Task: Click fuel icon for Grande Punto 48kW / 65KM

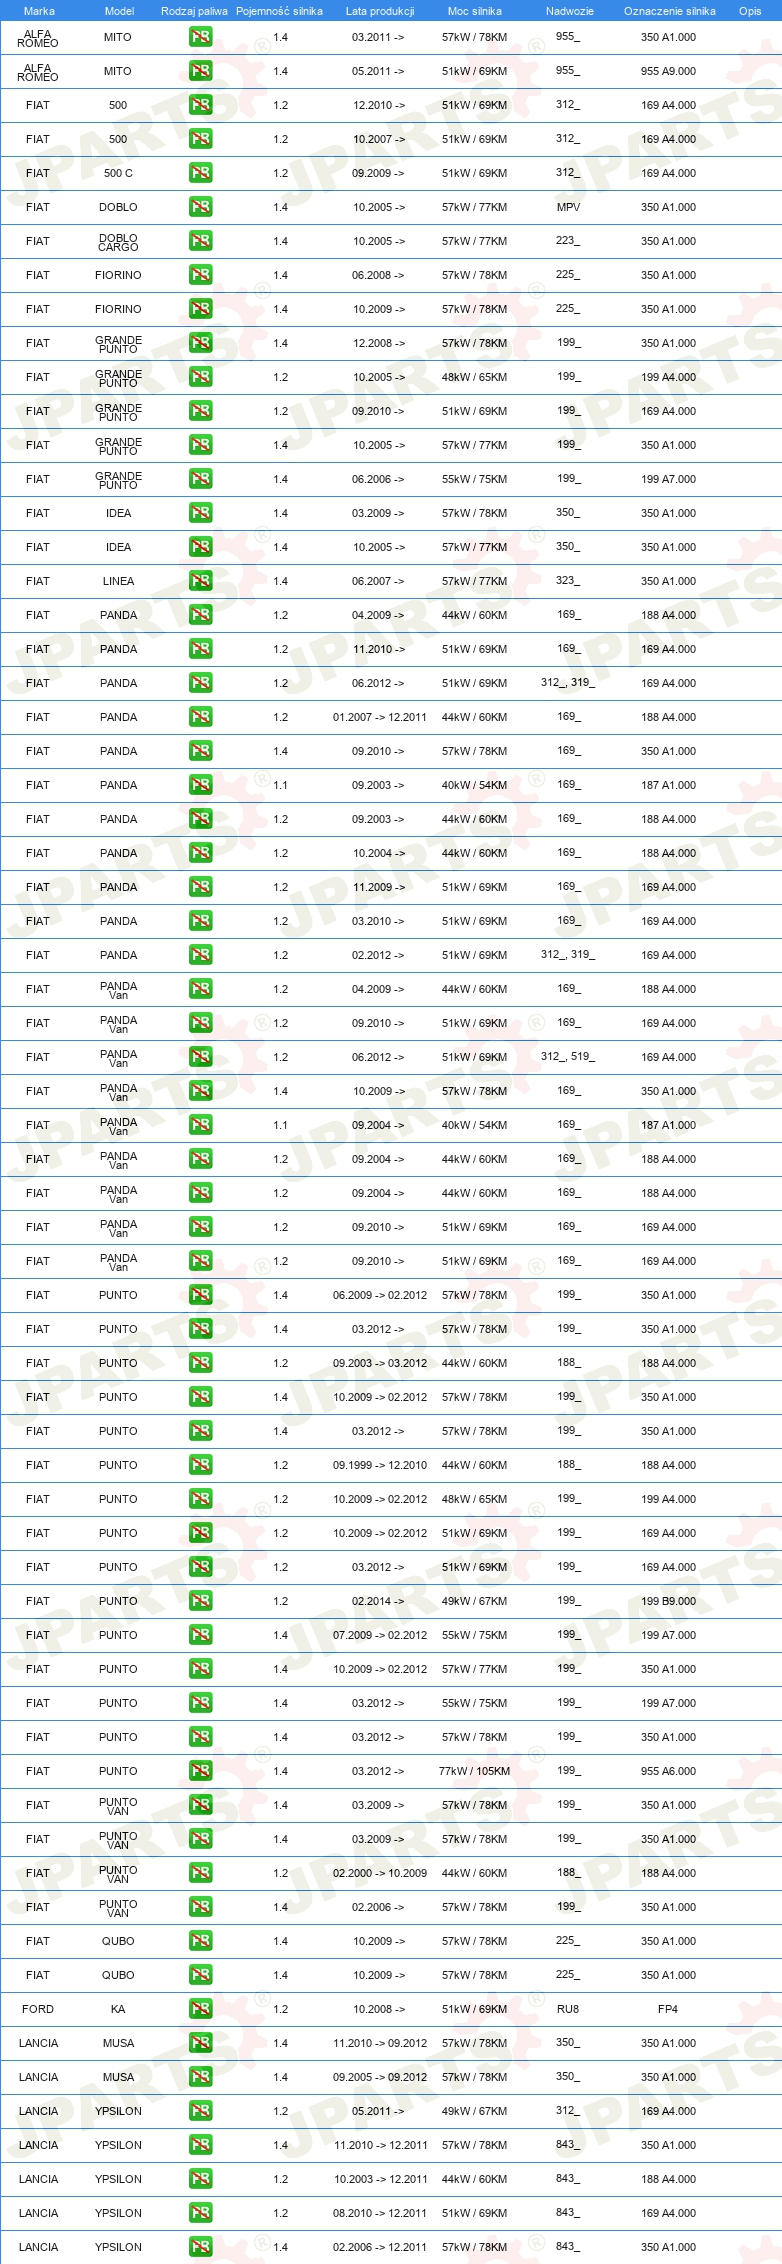Action: [200, 377]
